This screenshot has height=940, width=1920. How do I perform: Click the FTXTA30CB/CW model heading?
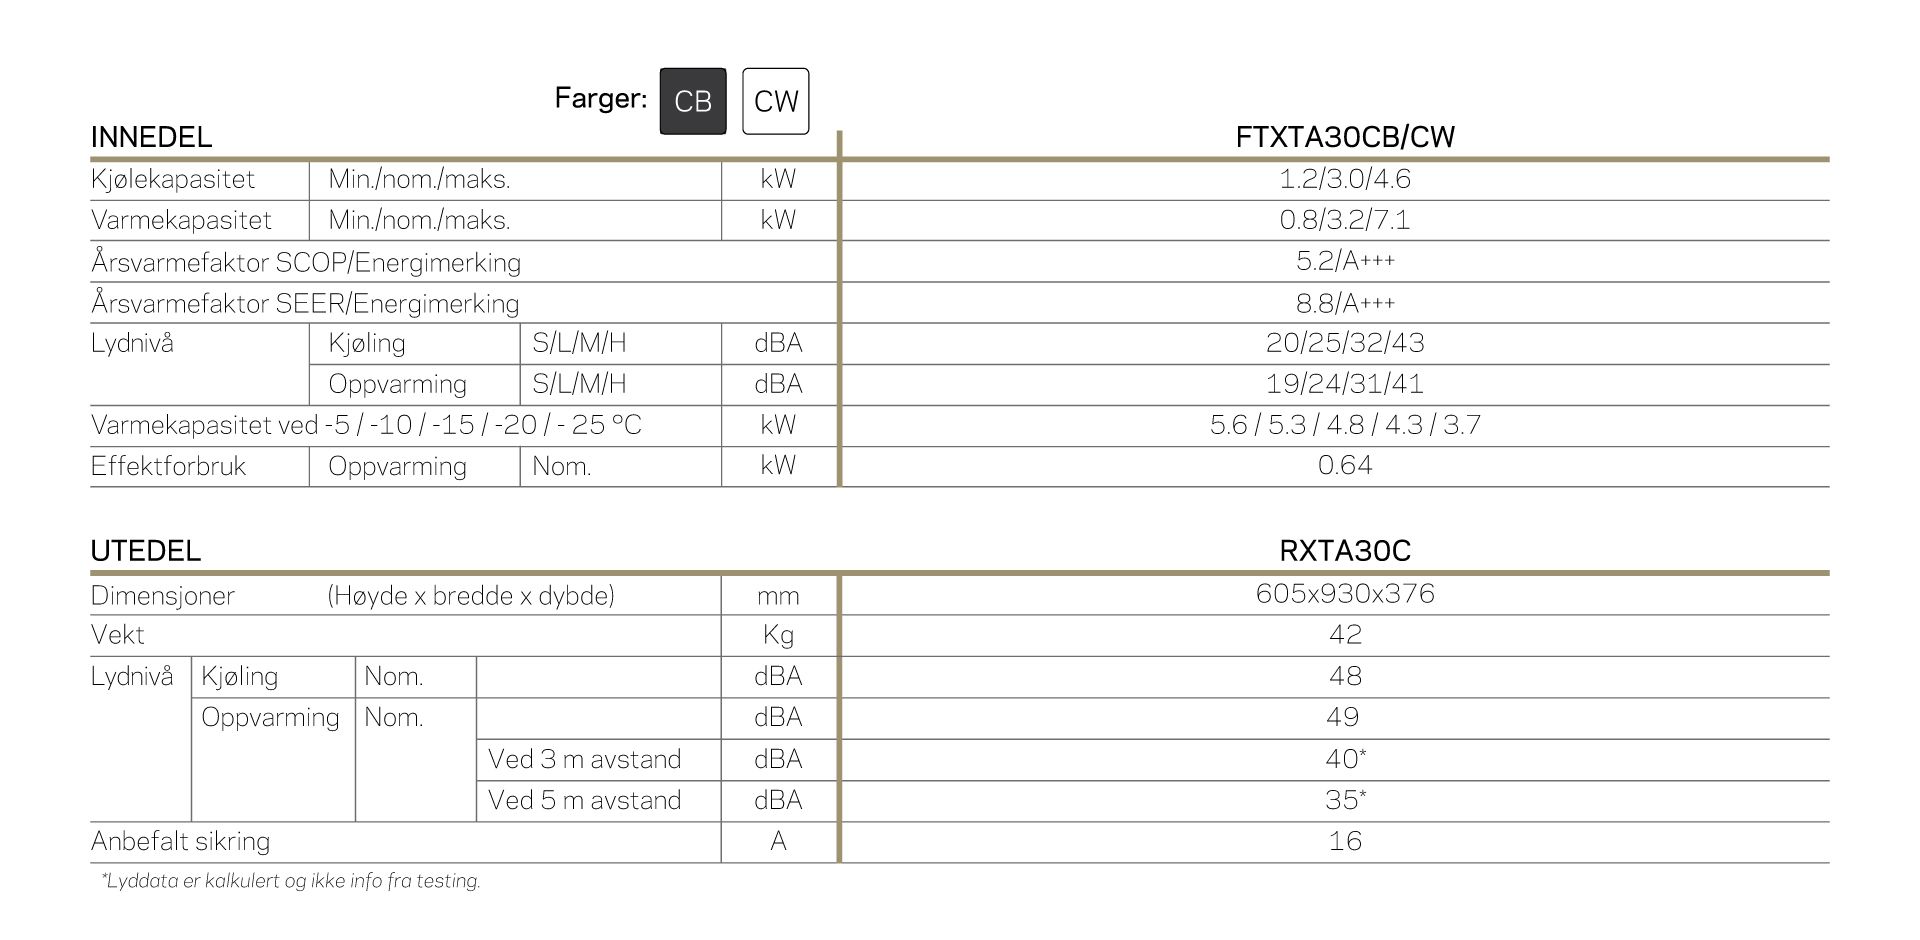coord(1345,137)
